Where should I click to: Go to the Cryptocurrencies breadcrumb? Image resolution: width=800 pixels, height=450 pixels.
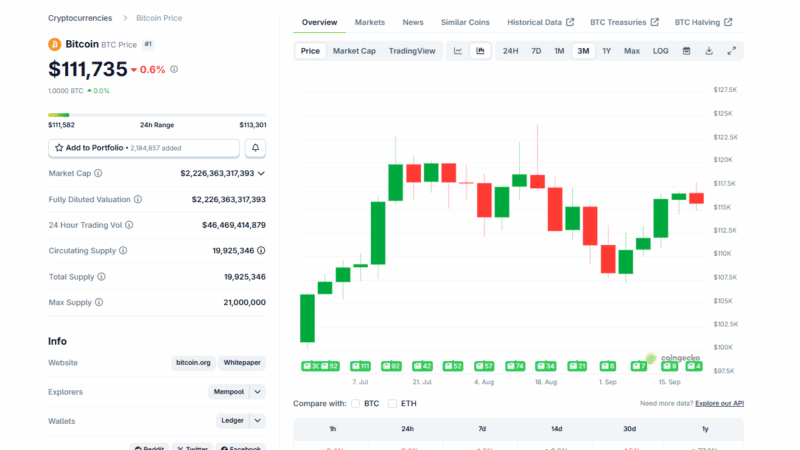pos(80,18)
